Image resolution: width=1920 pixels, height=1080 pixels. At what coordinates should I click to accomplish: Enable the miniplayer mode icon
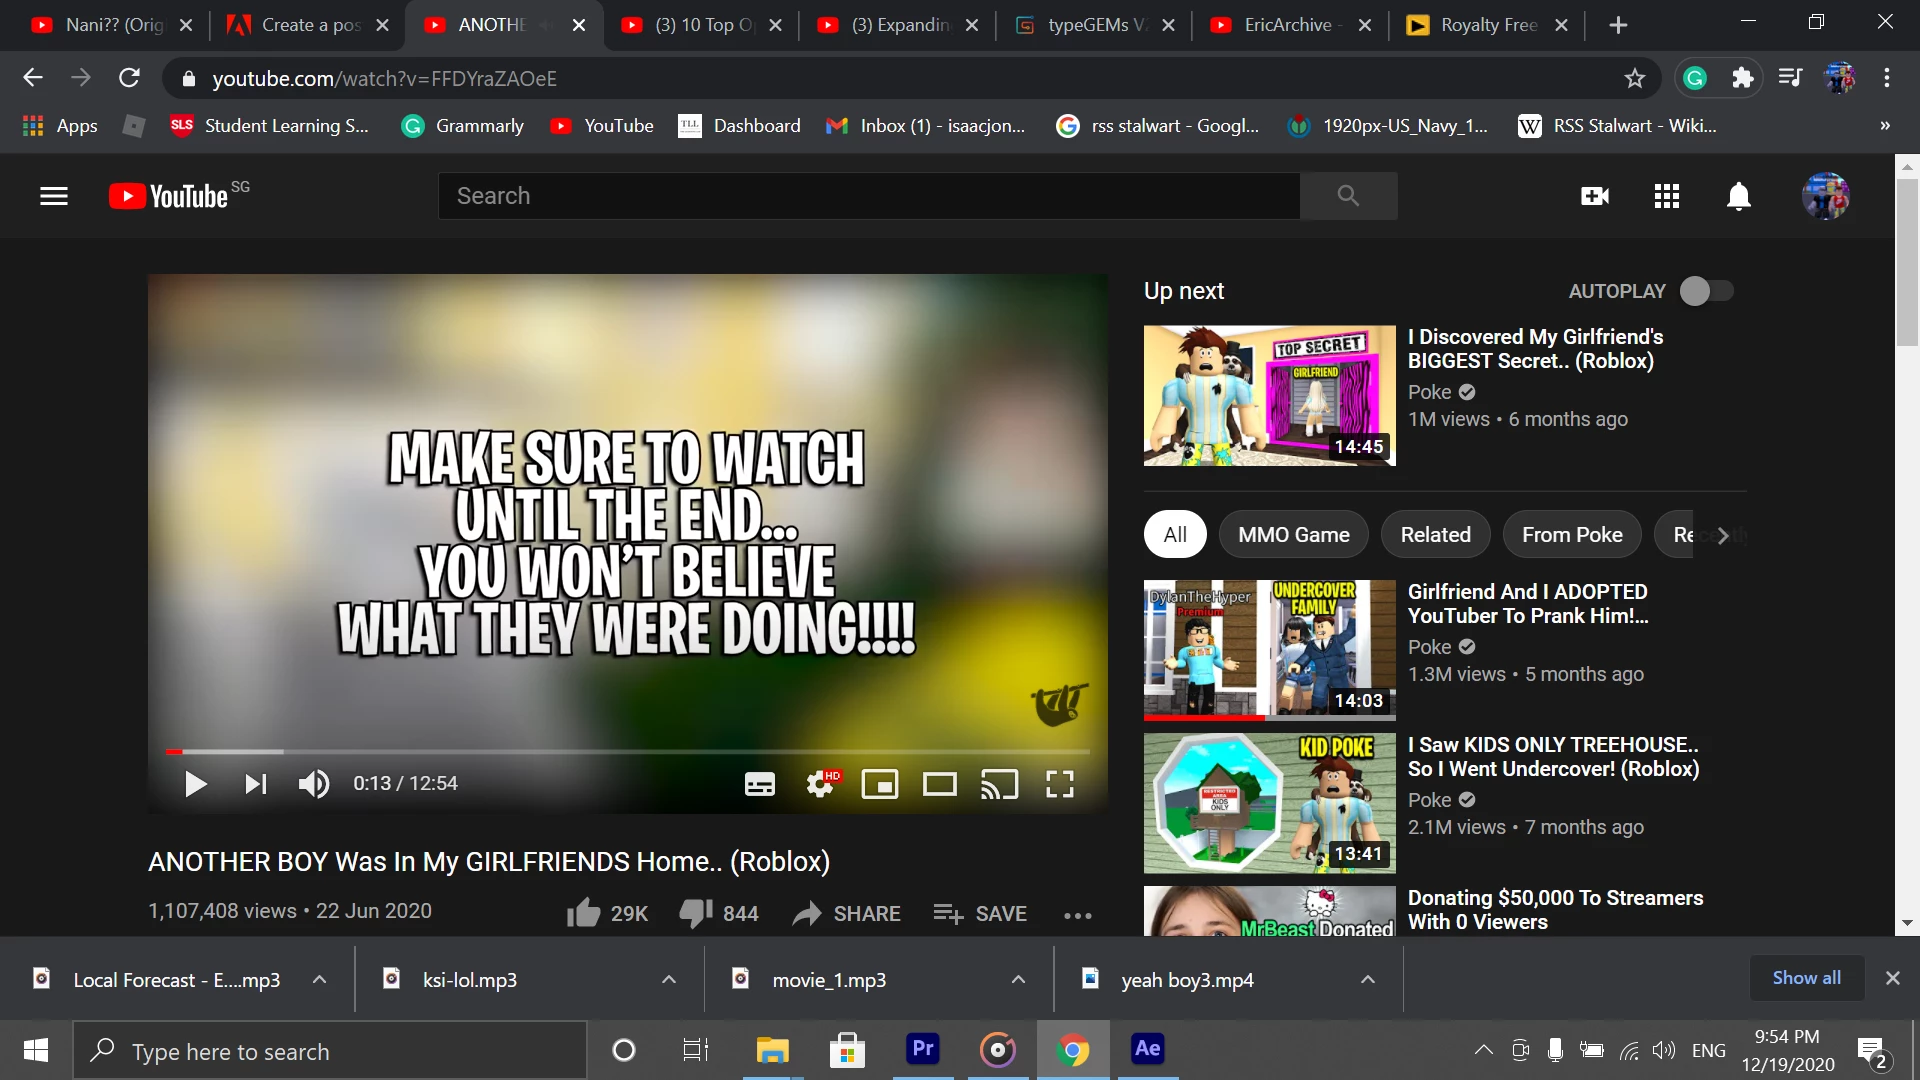click(880, 784)
